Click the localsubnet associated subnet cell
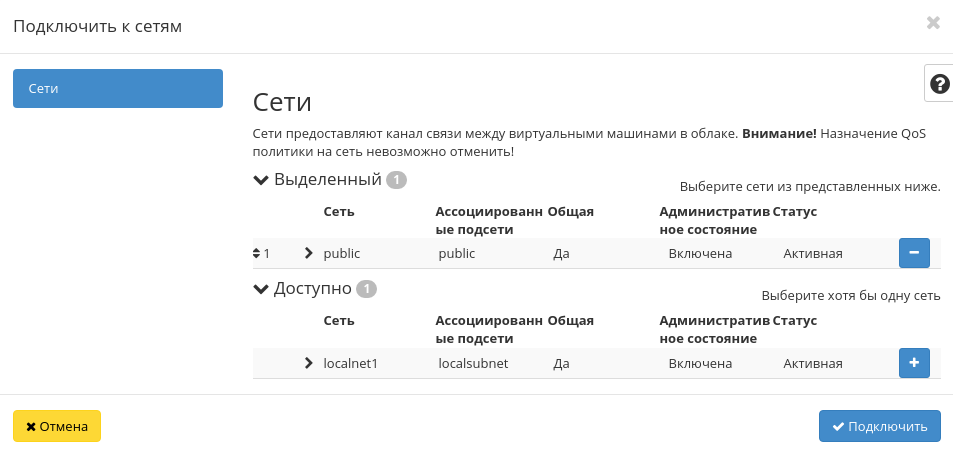Viewport: 953px width, 453px height. [x=473, y=363]
